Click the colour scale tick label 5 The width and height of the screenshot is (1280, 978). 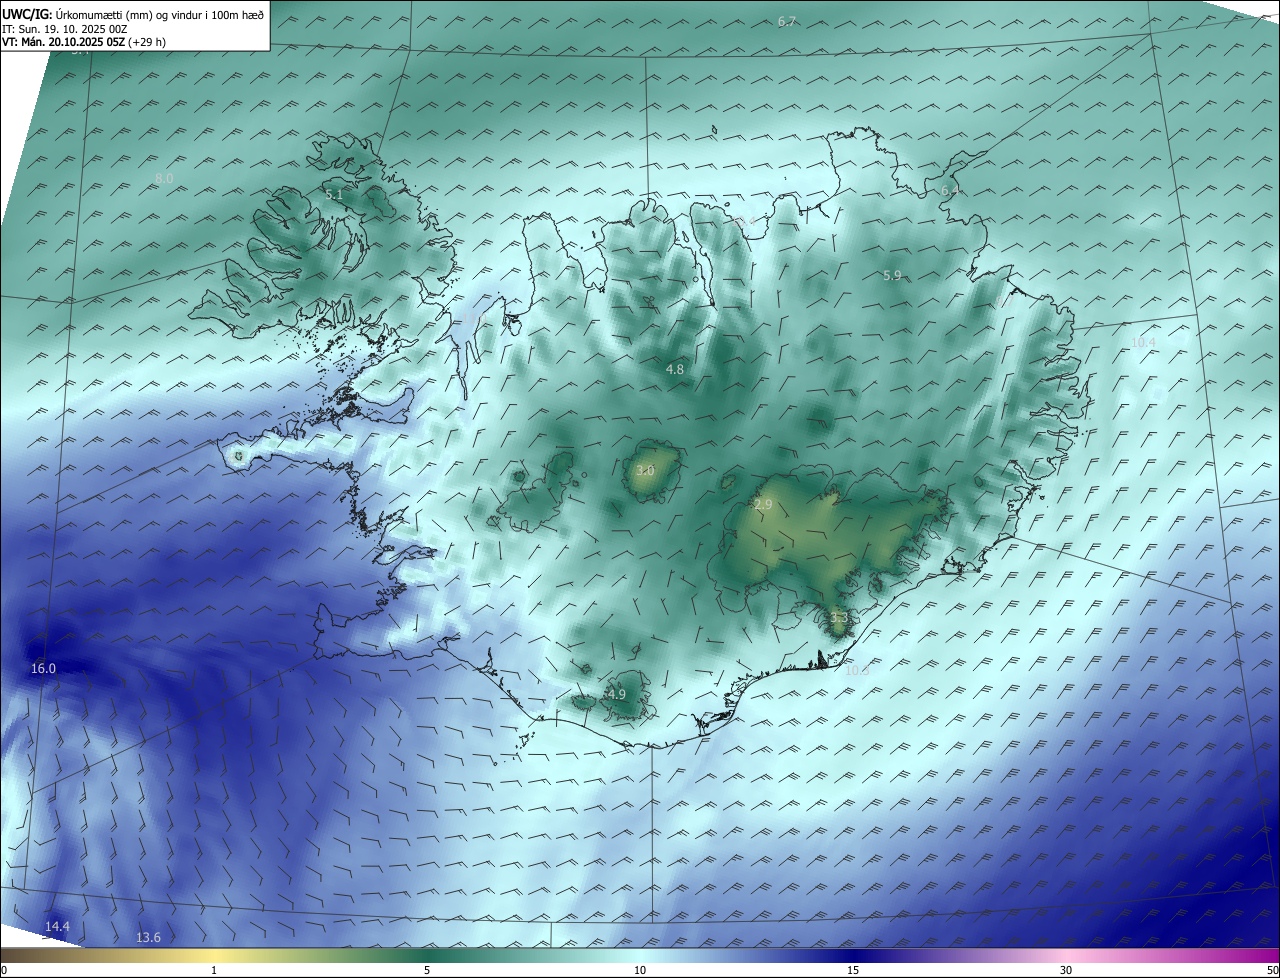[x=427, y=970]
